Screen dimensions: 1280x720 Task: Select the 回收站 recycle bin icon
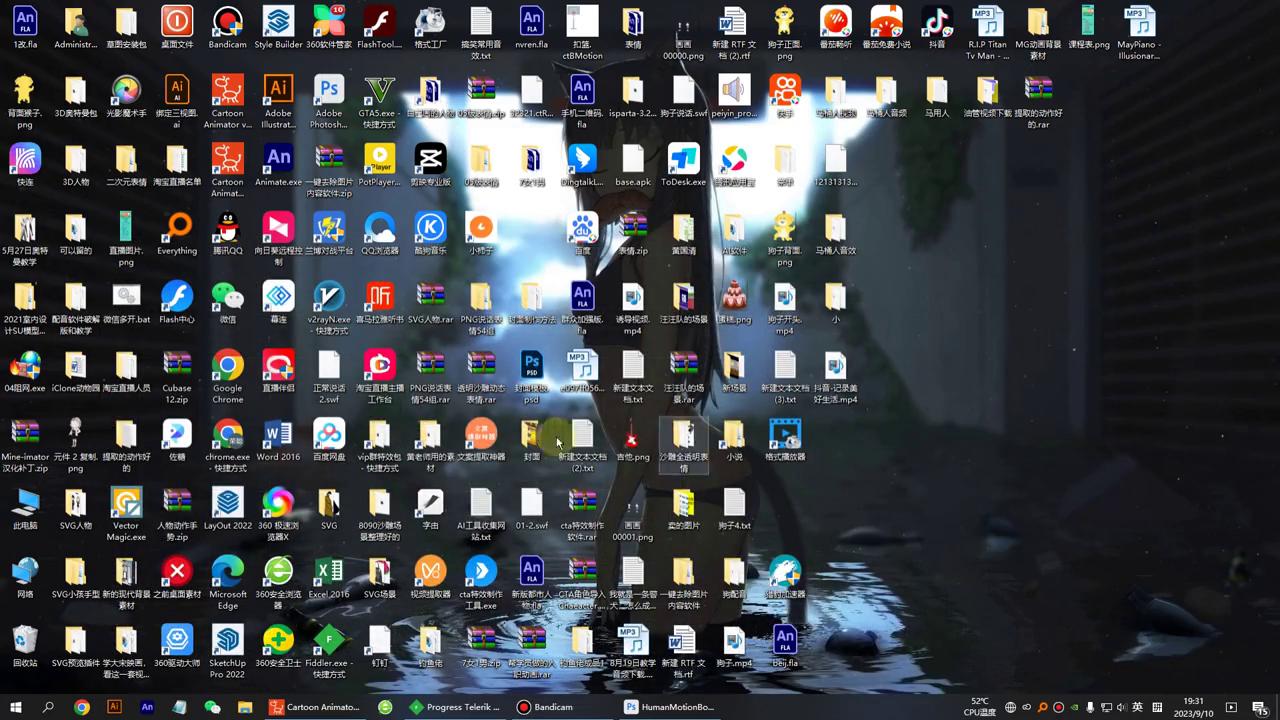coord(25,640)
